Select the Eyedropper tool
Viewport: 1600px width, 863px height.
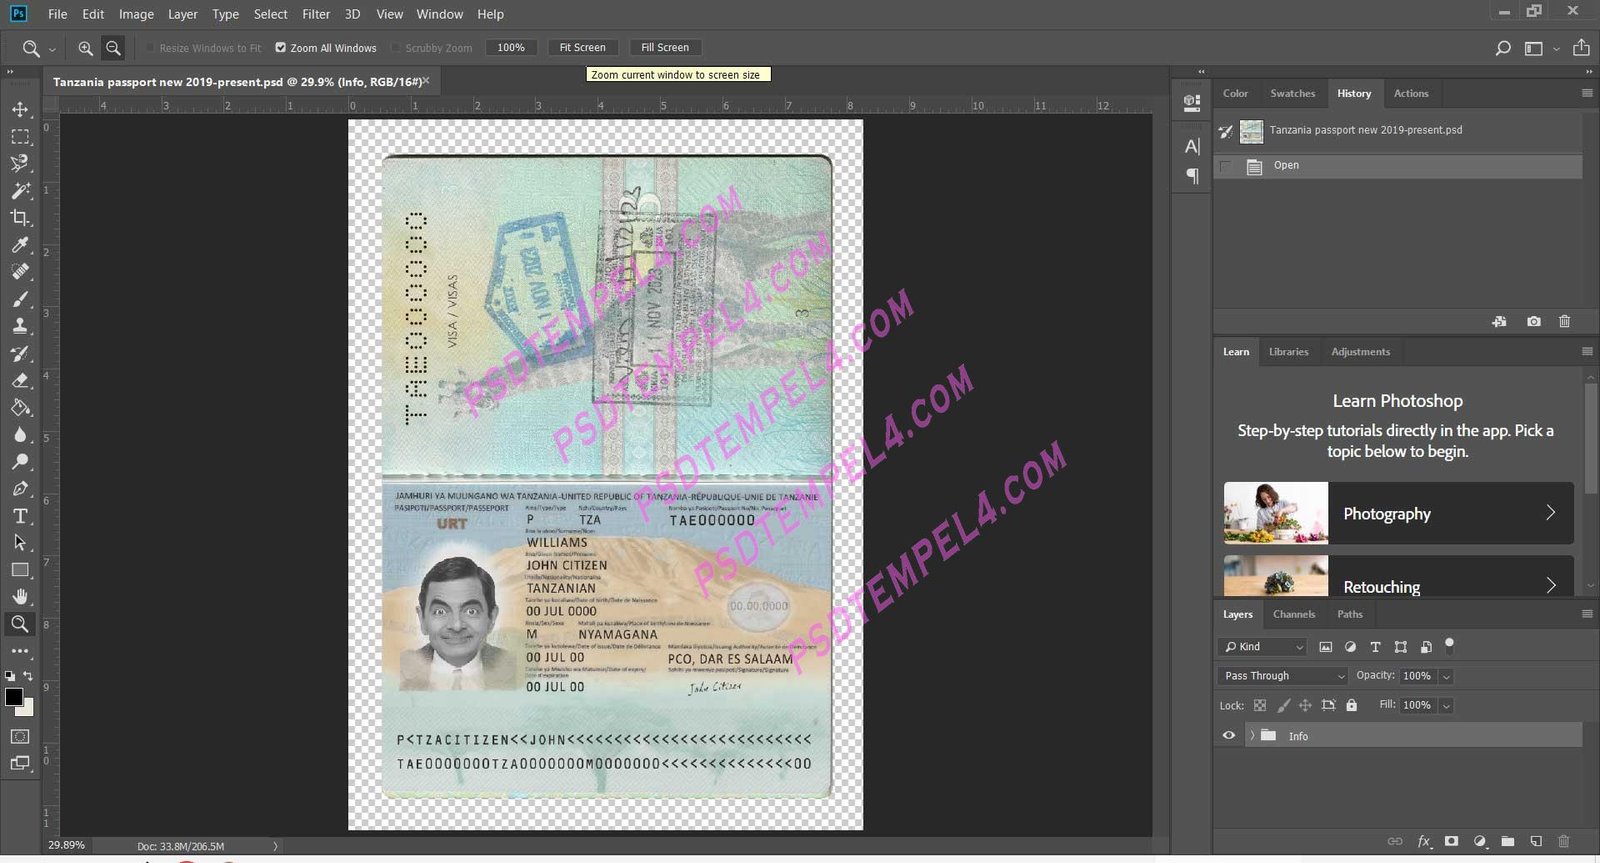(20, 245)
